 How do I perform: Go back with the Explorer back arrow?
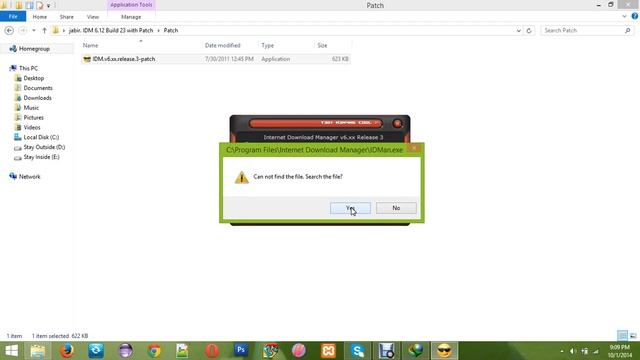point(9,31)
